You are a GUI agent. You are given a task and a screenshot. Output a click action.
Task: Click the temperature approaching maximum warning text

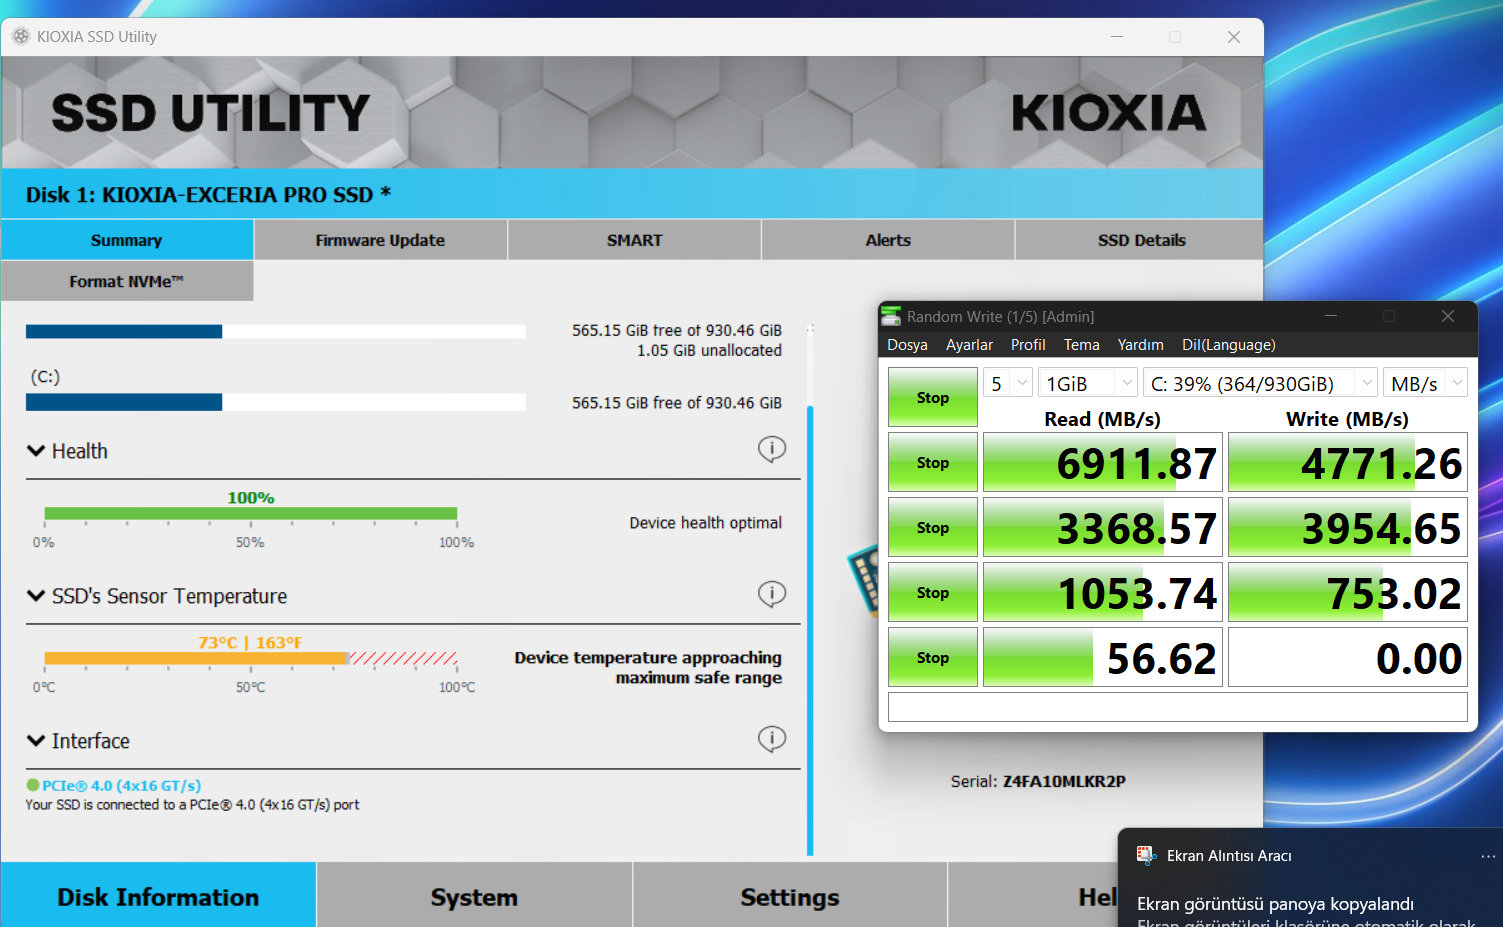648,667
